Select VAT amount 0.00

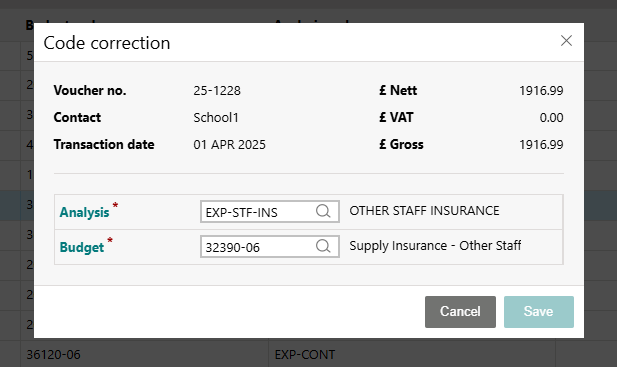[x=551, y=117]
